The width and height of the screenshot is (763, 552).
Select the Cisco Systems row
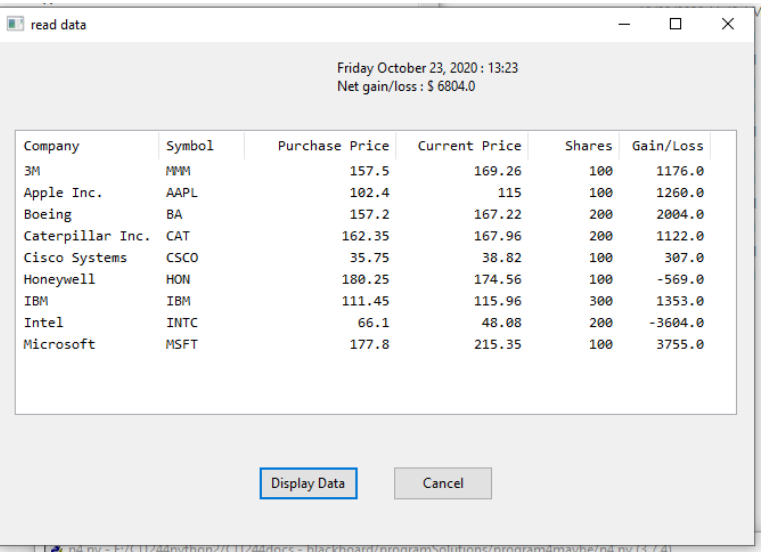pyautogui.click(x=364, y=258)
